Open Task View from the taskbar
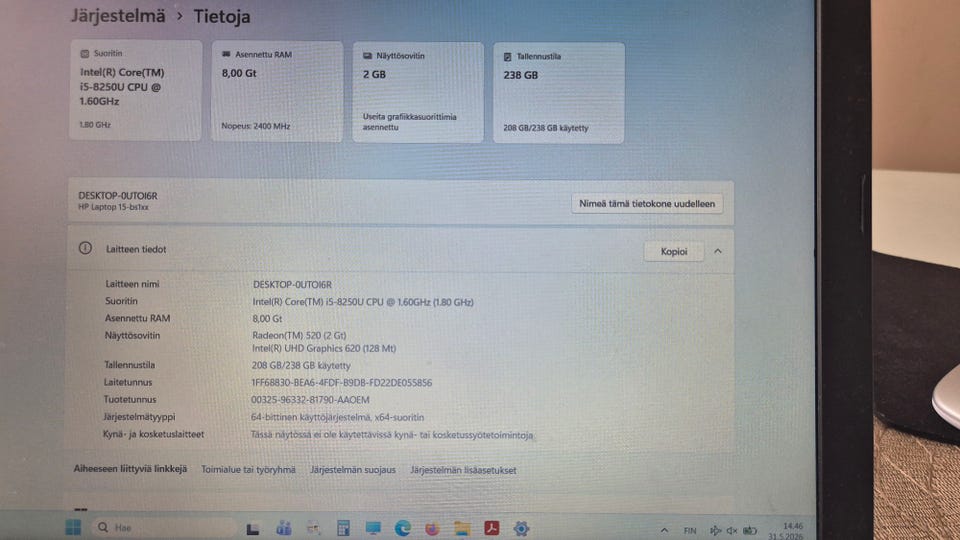The image size is (960, 540). click(253, 529)
